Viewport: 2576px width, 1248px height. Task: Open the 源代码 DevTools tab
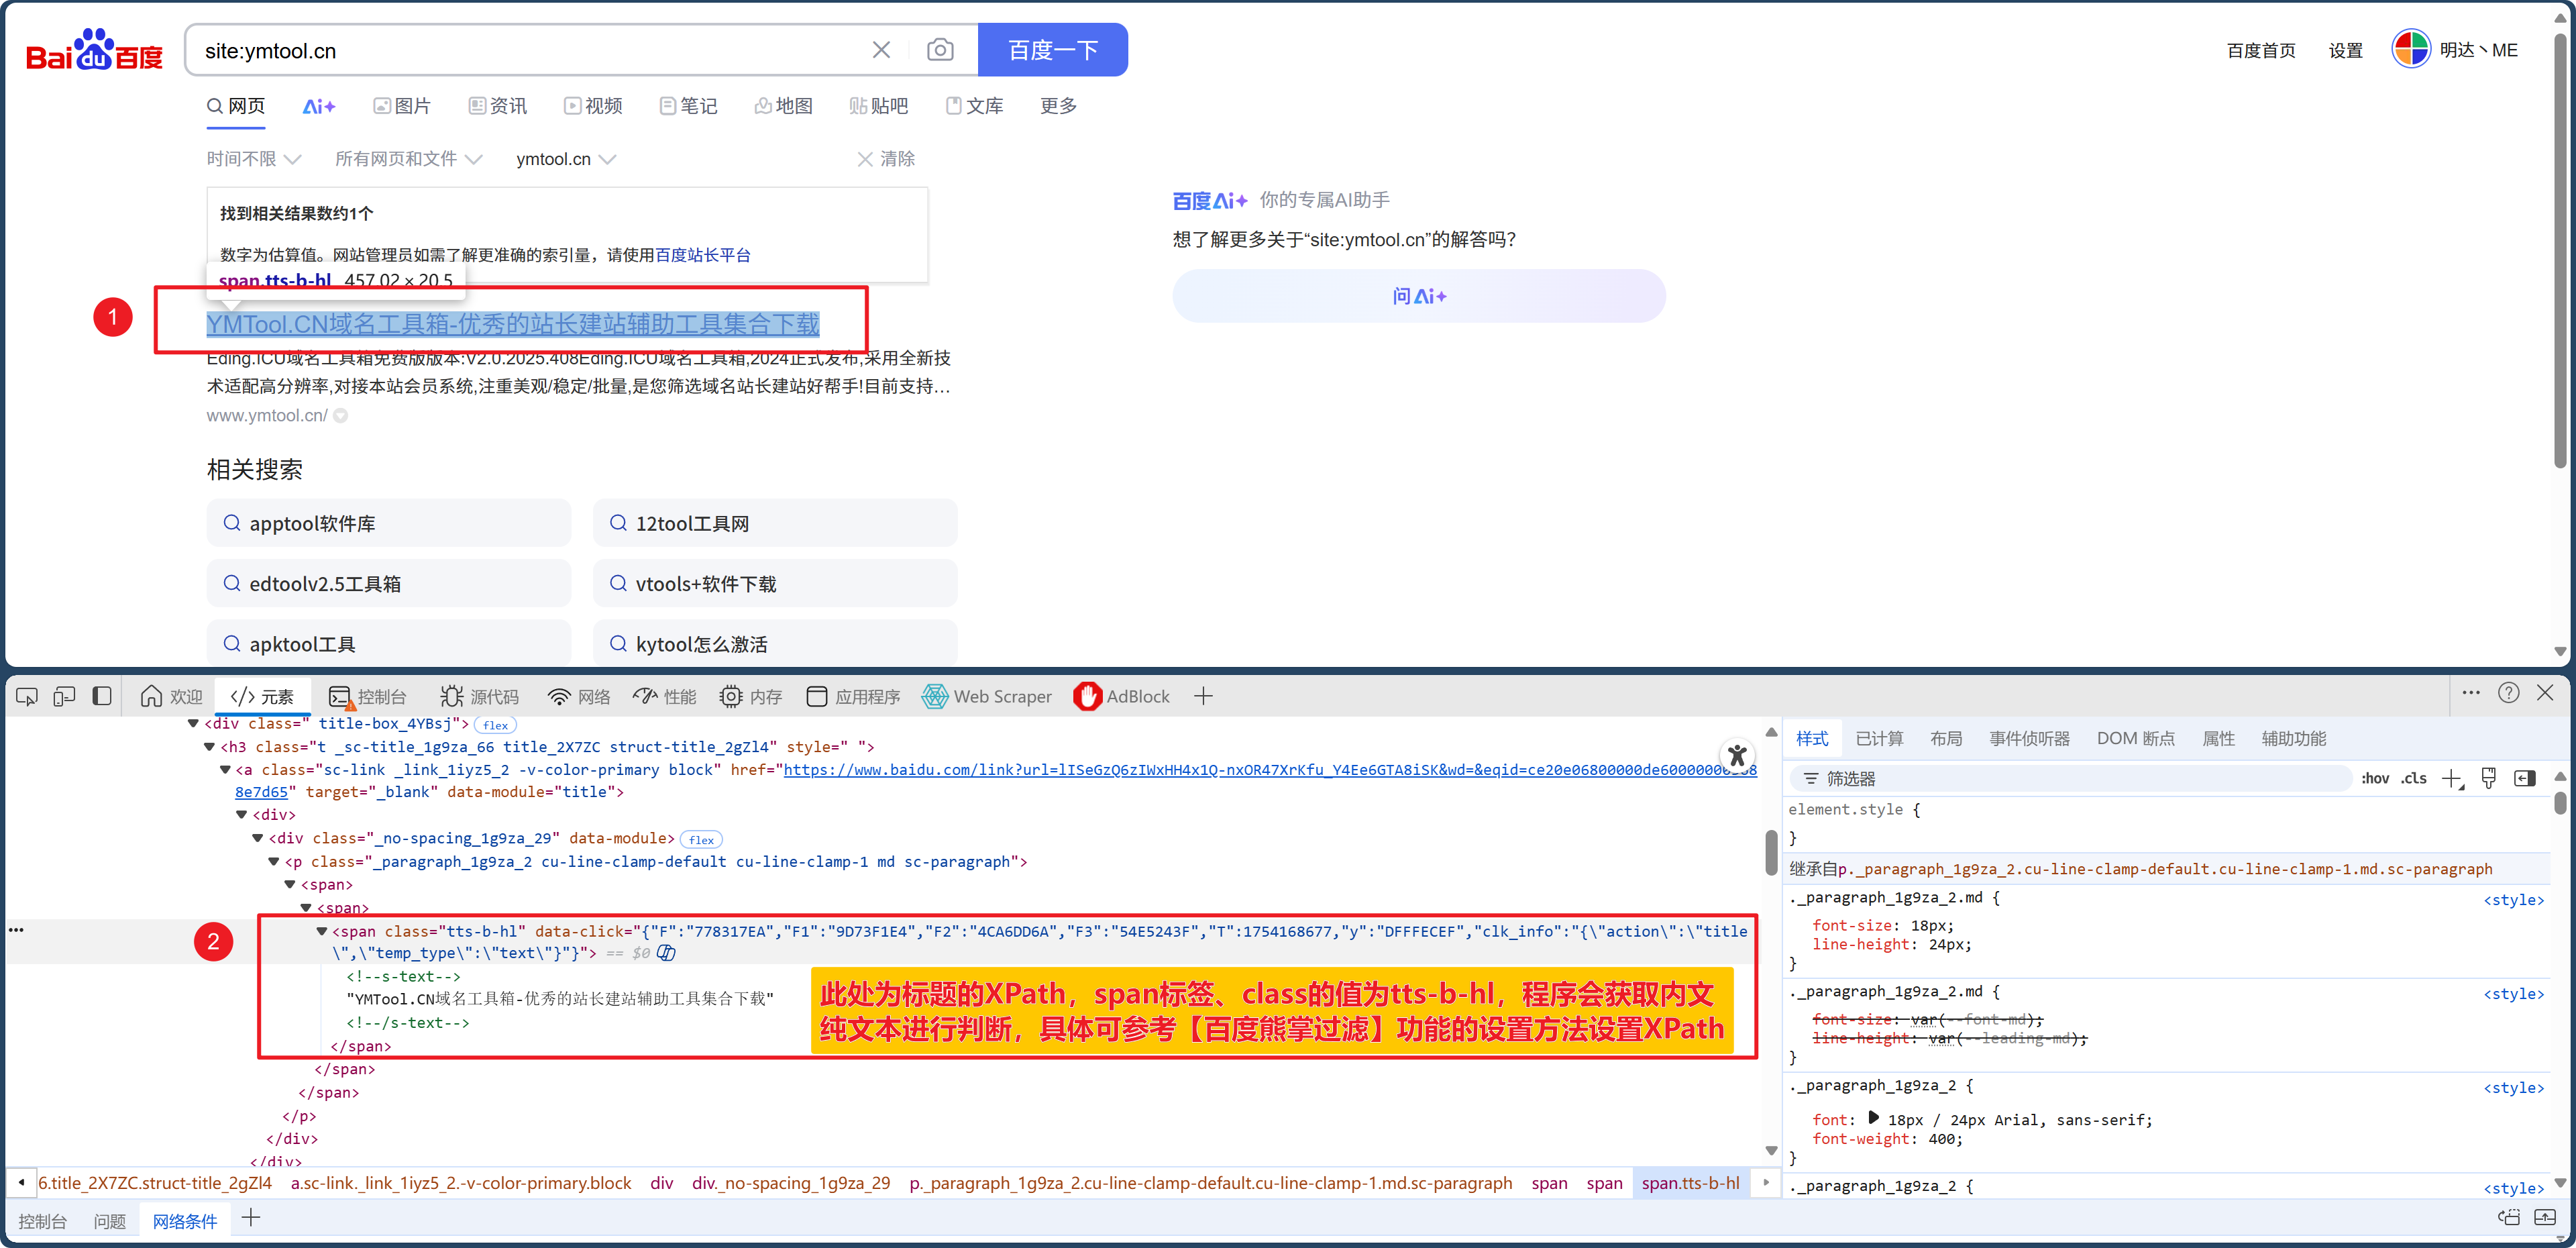480,696
